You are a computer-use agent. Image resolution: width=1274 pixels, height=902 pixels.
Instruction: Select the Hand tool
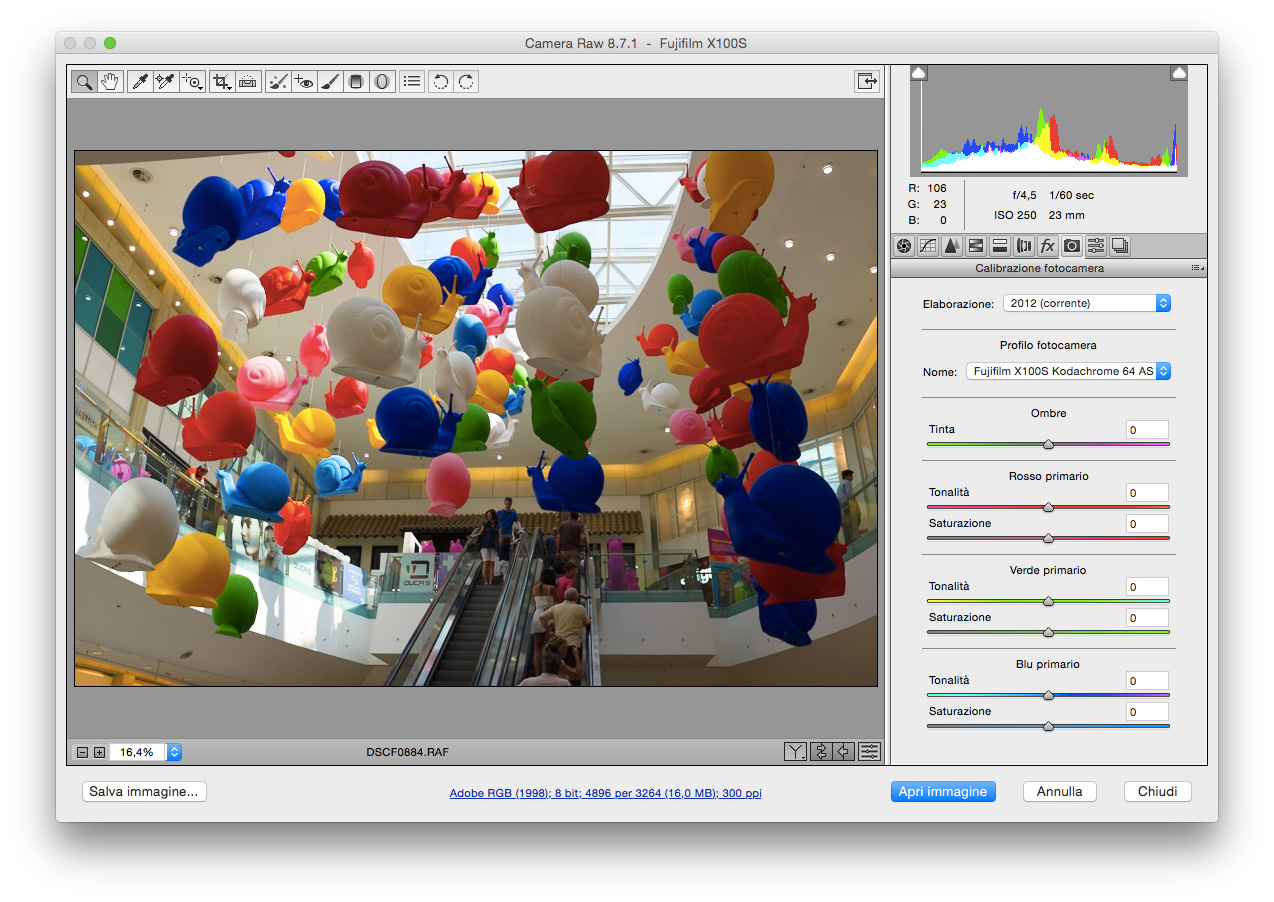point(110,81)
